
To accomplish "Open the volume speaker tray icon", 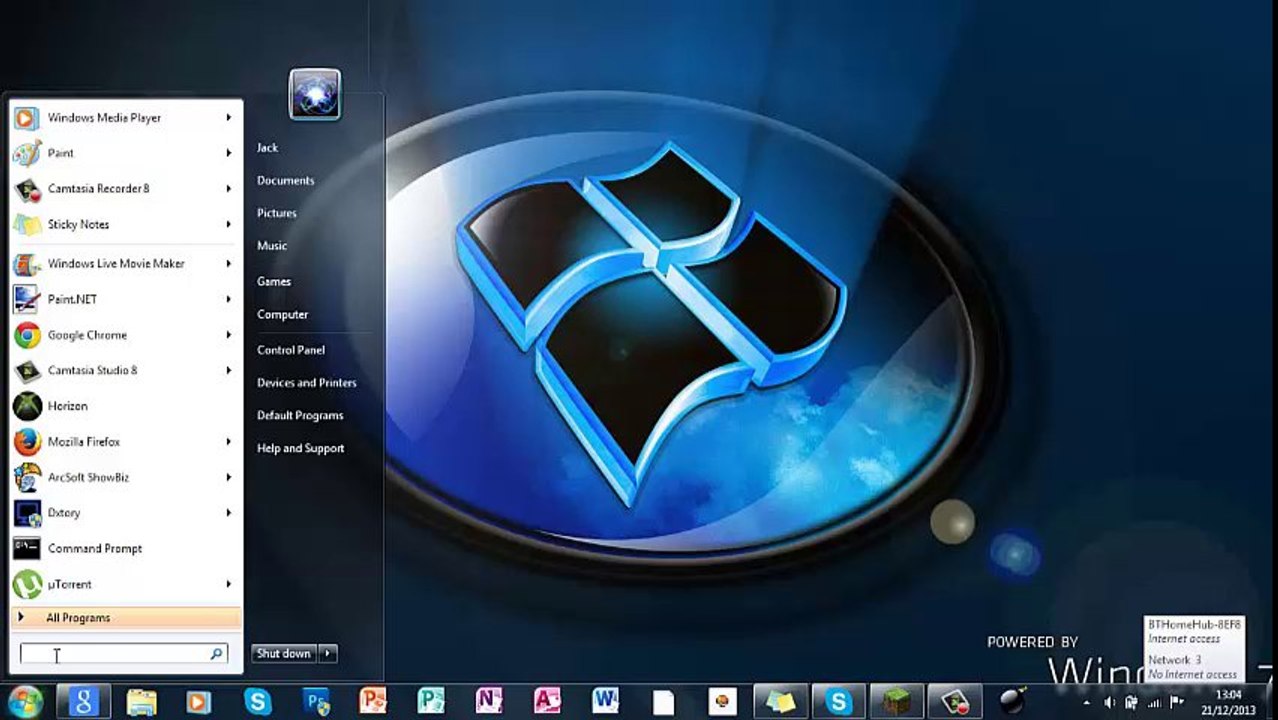I will 1109,703.
